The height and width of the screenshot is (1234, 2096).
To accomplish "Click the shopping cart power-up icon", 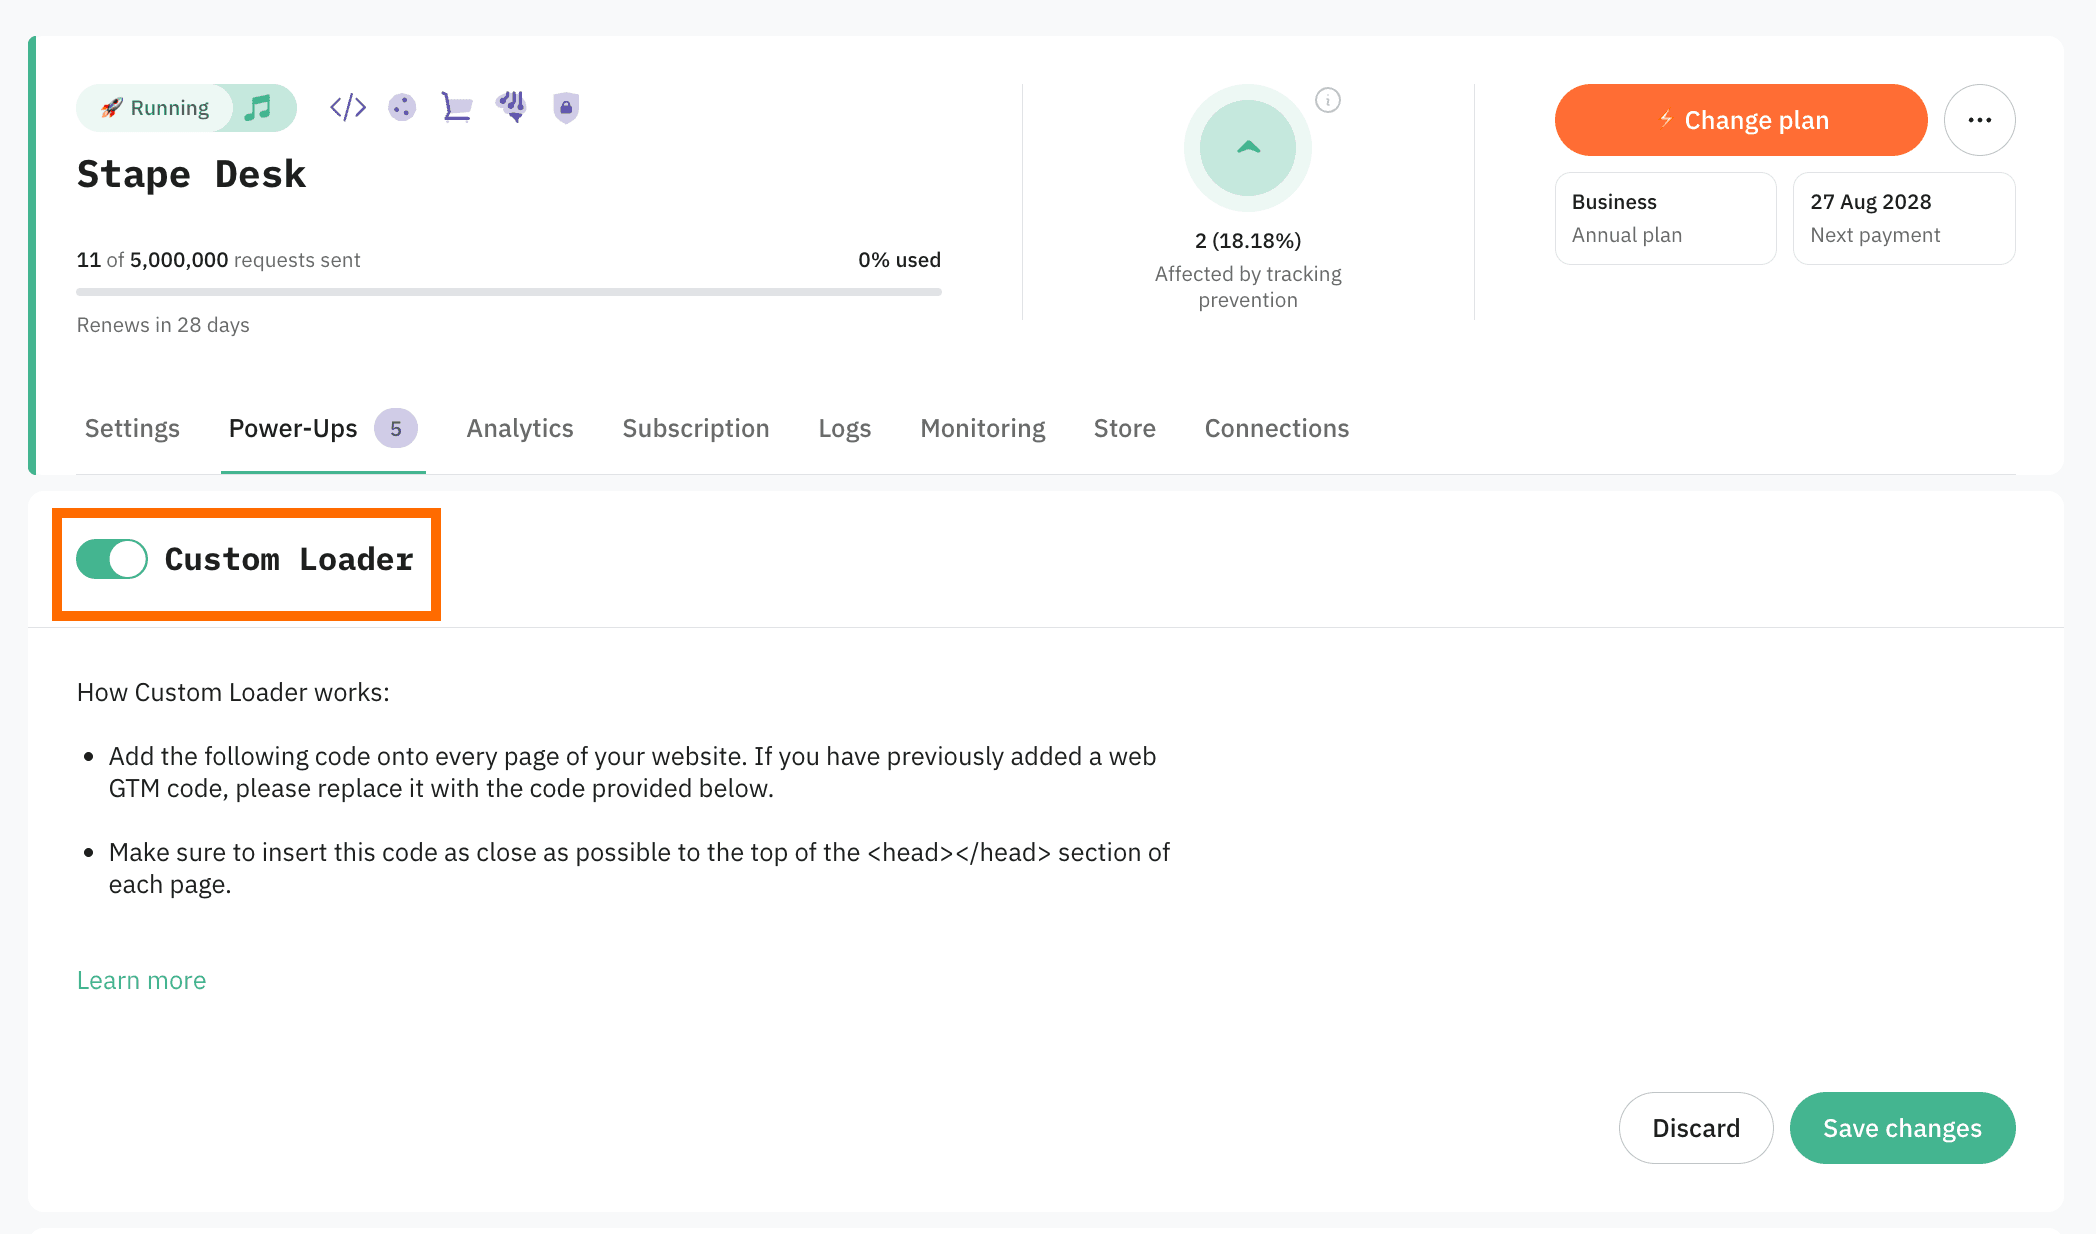I will (x=457, y=107).
